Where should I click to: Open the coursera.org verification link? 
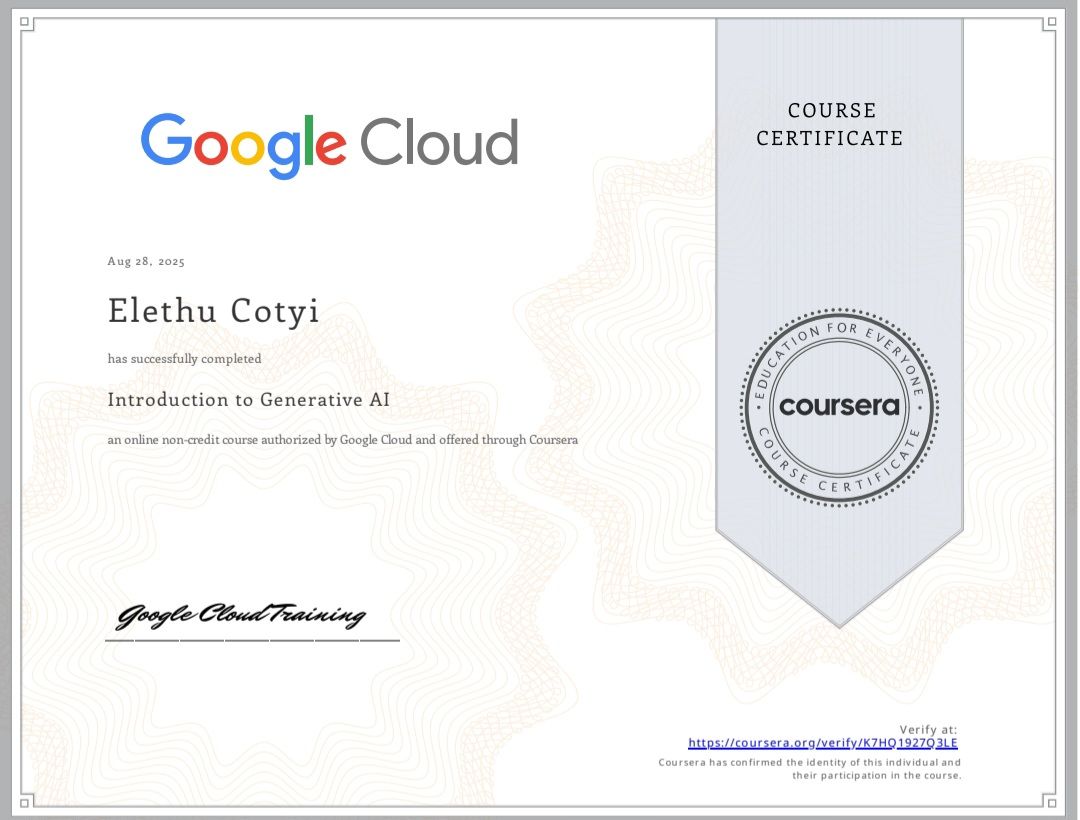tap(822, 743)
